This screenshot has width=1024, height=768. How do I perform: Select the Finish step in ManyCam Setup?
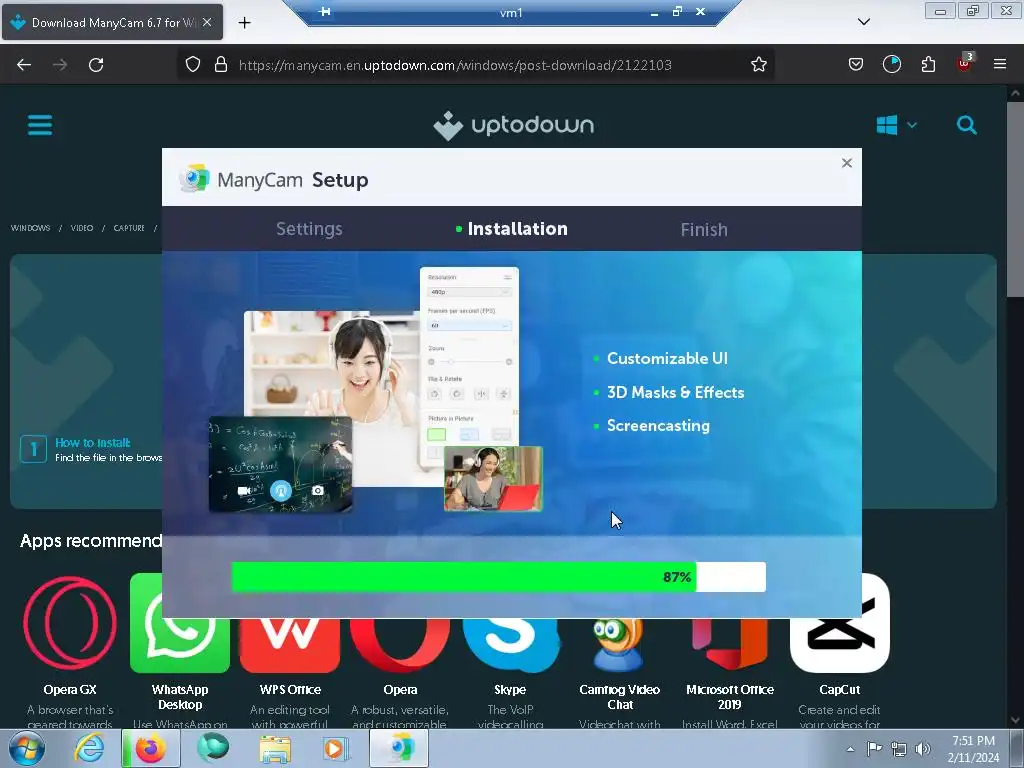704,230
